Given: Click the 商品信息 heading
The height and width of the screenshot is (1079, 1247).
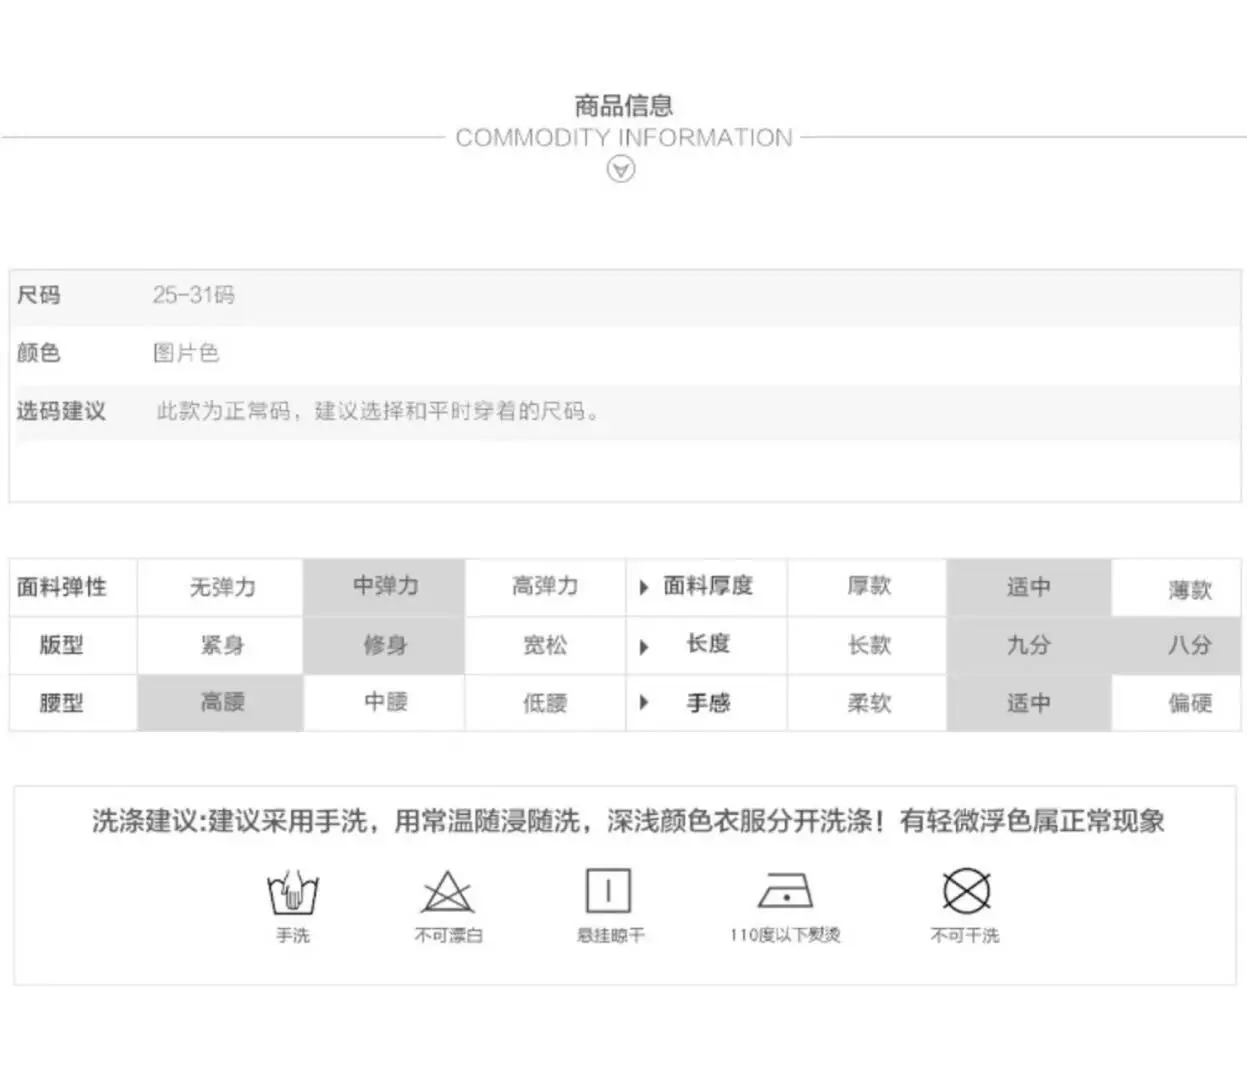Looking at the screenshot, I should tap(623, 105).
